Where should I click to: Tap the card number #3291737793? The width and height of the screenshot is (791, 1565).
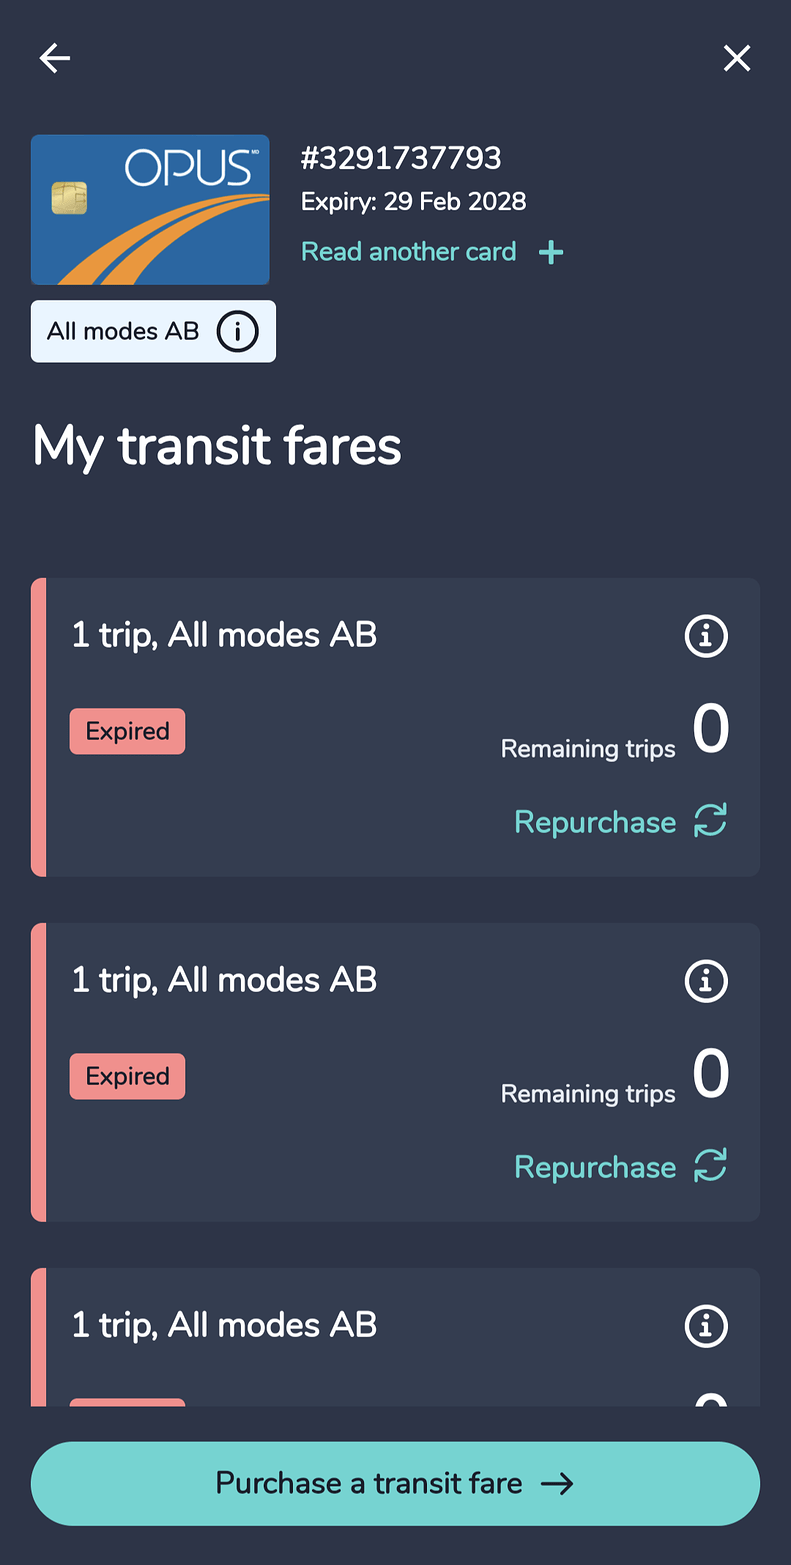[x=401, y=158]
